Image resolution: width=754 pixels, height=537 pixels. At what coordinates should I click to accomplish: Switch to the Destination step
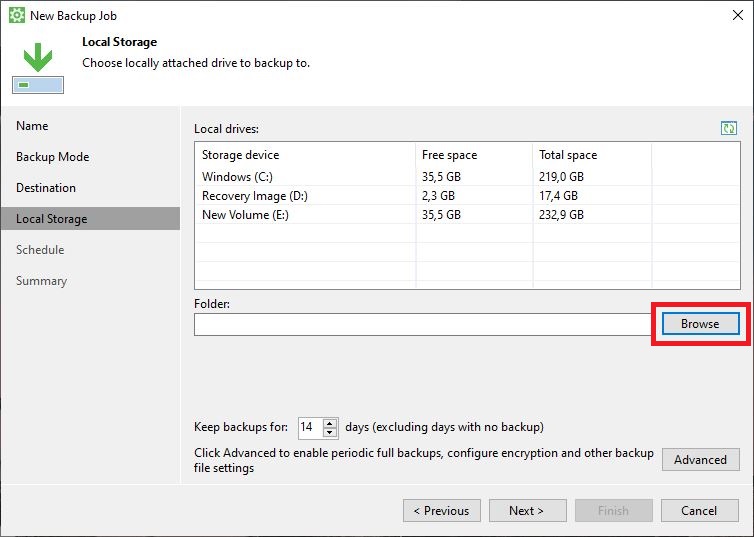click(x=46, y=187)
